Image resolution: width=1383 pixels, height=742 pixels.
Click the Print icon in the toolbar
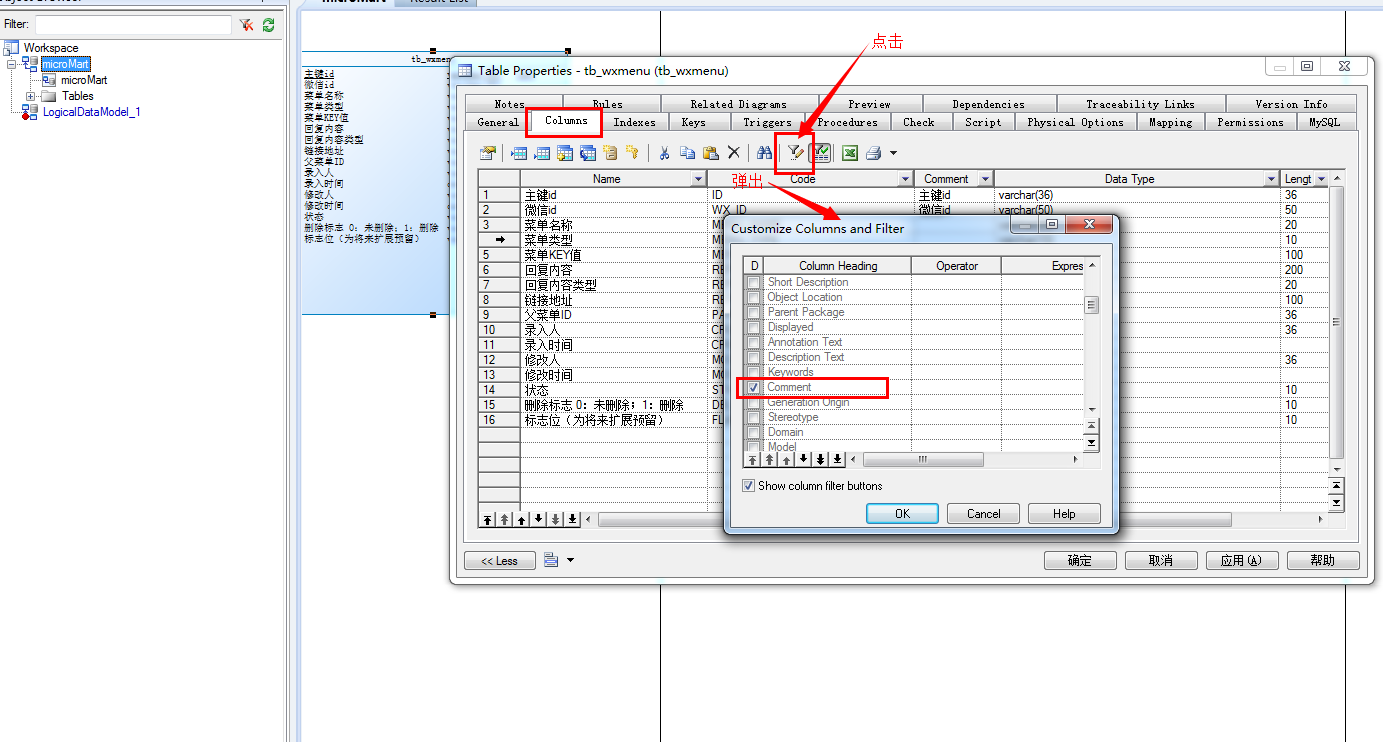click(873, 153)
